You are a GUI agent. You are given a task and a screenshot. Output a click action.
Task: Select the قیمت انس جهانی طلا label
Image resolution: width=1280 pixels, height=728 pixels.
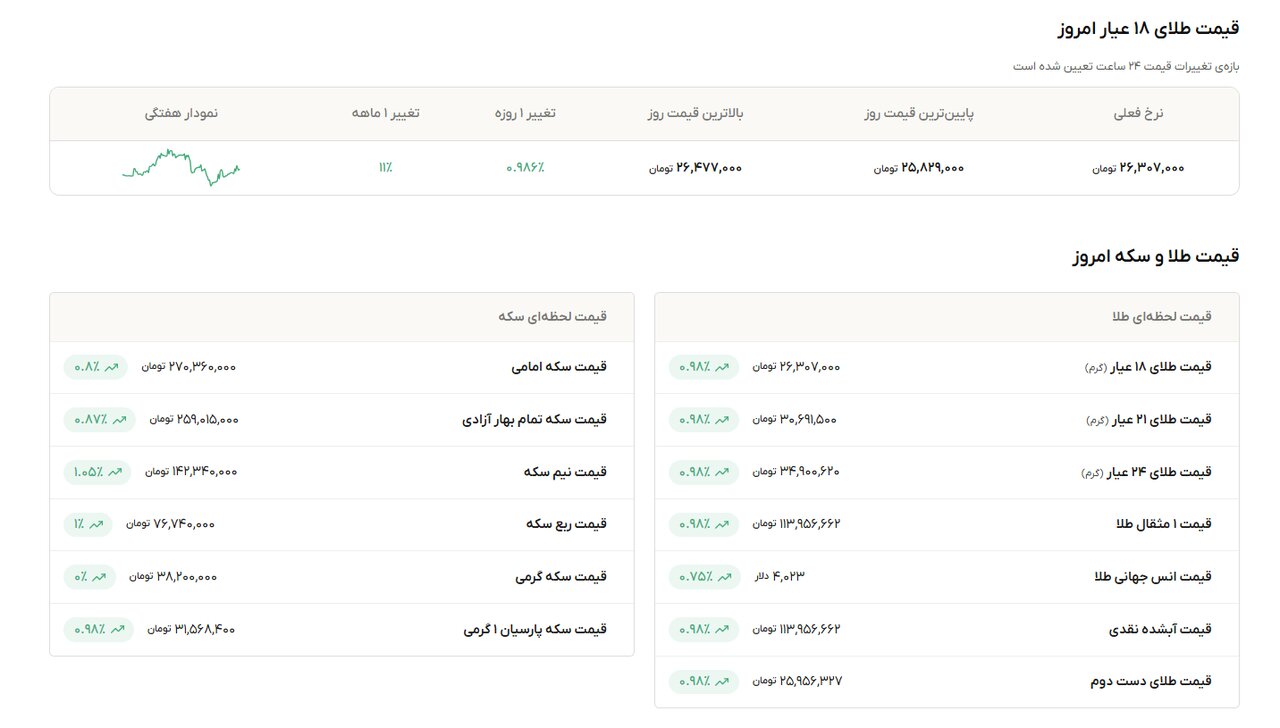pyautogui.click(x=1153, y=577)
